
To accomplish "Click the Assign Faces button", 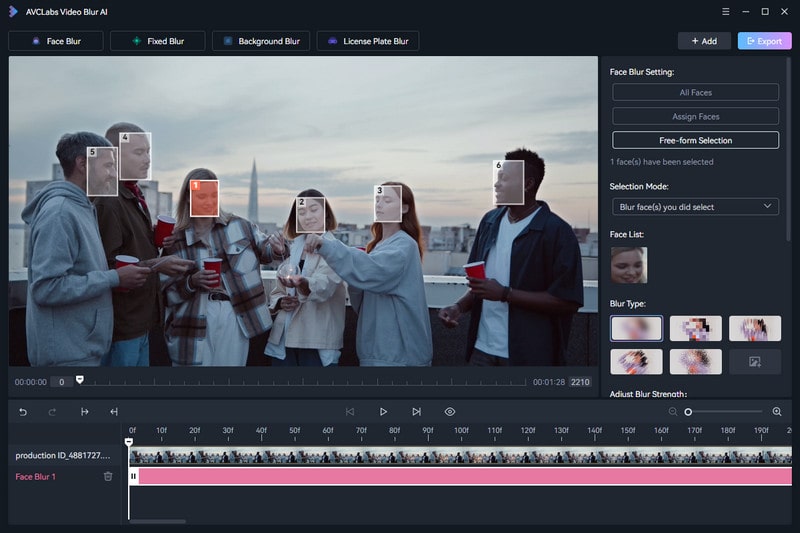I will click(695, 116).
